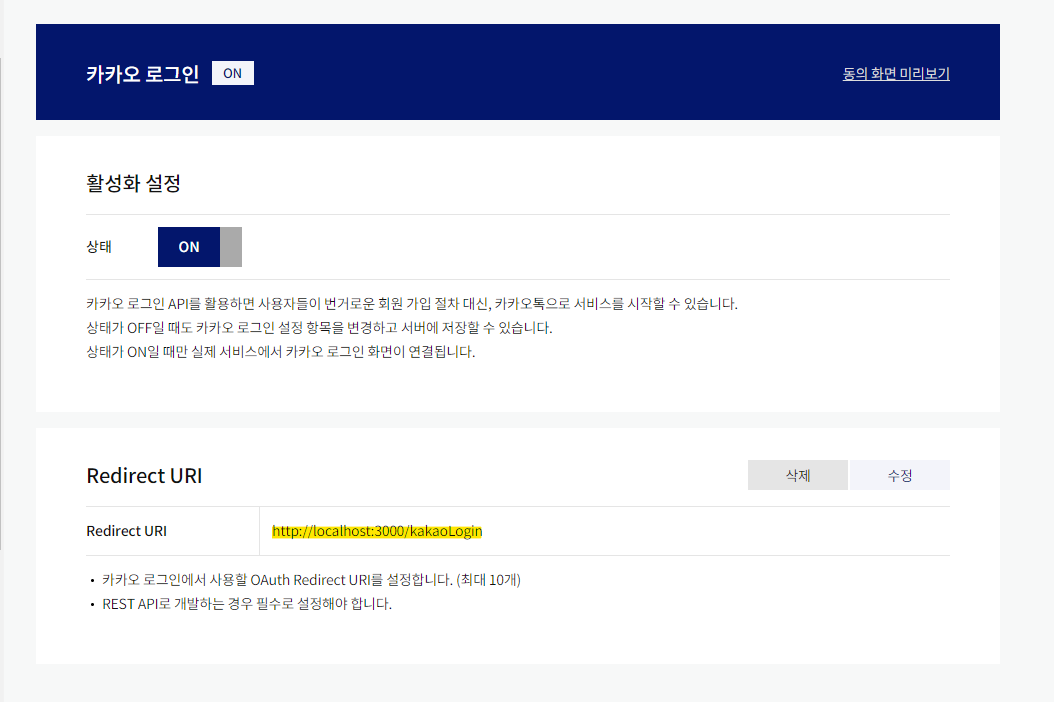Image resolution: width=1054 pixels, height=702 pixels.
Task: Click the 카카오 로그인 header title
Action: (x=143, y=74)
